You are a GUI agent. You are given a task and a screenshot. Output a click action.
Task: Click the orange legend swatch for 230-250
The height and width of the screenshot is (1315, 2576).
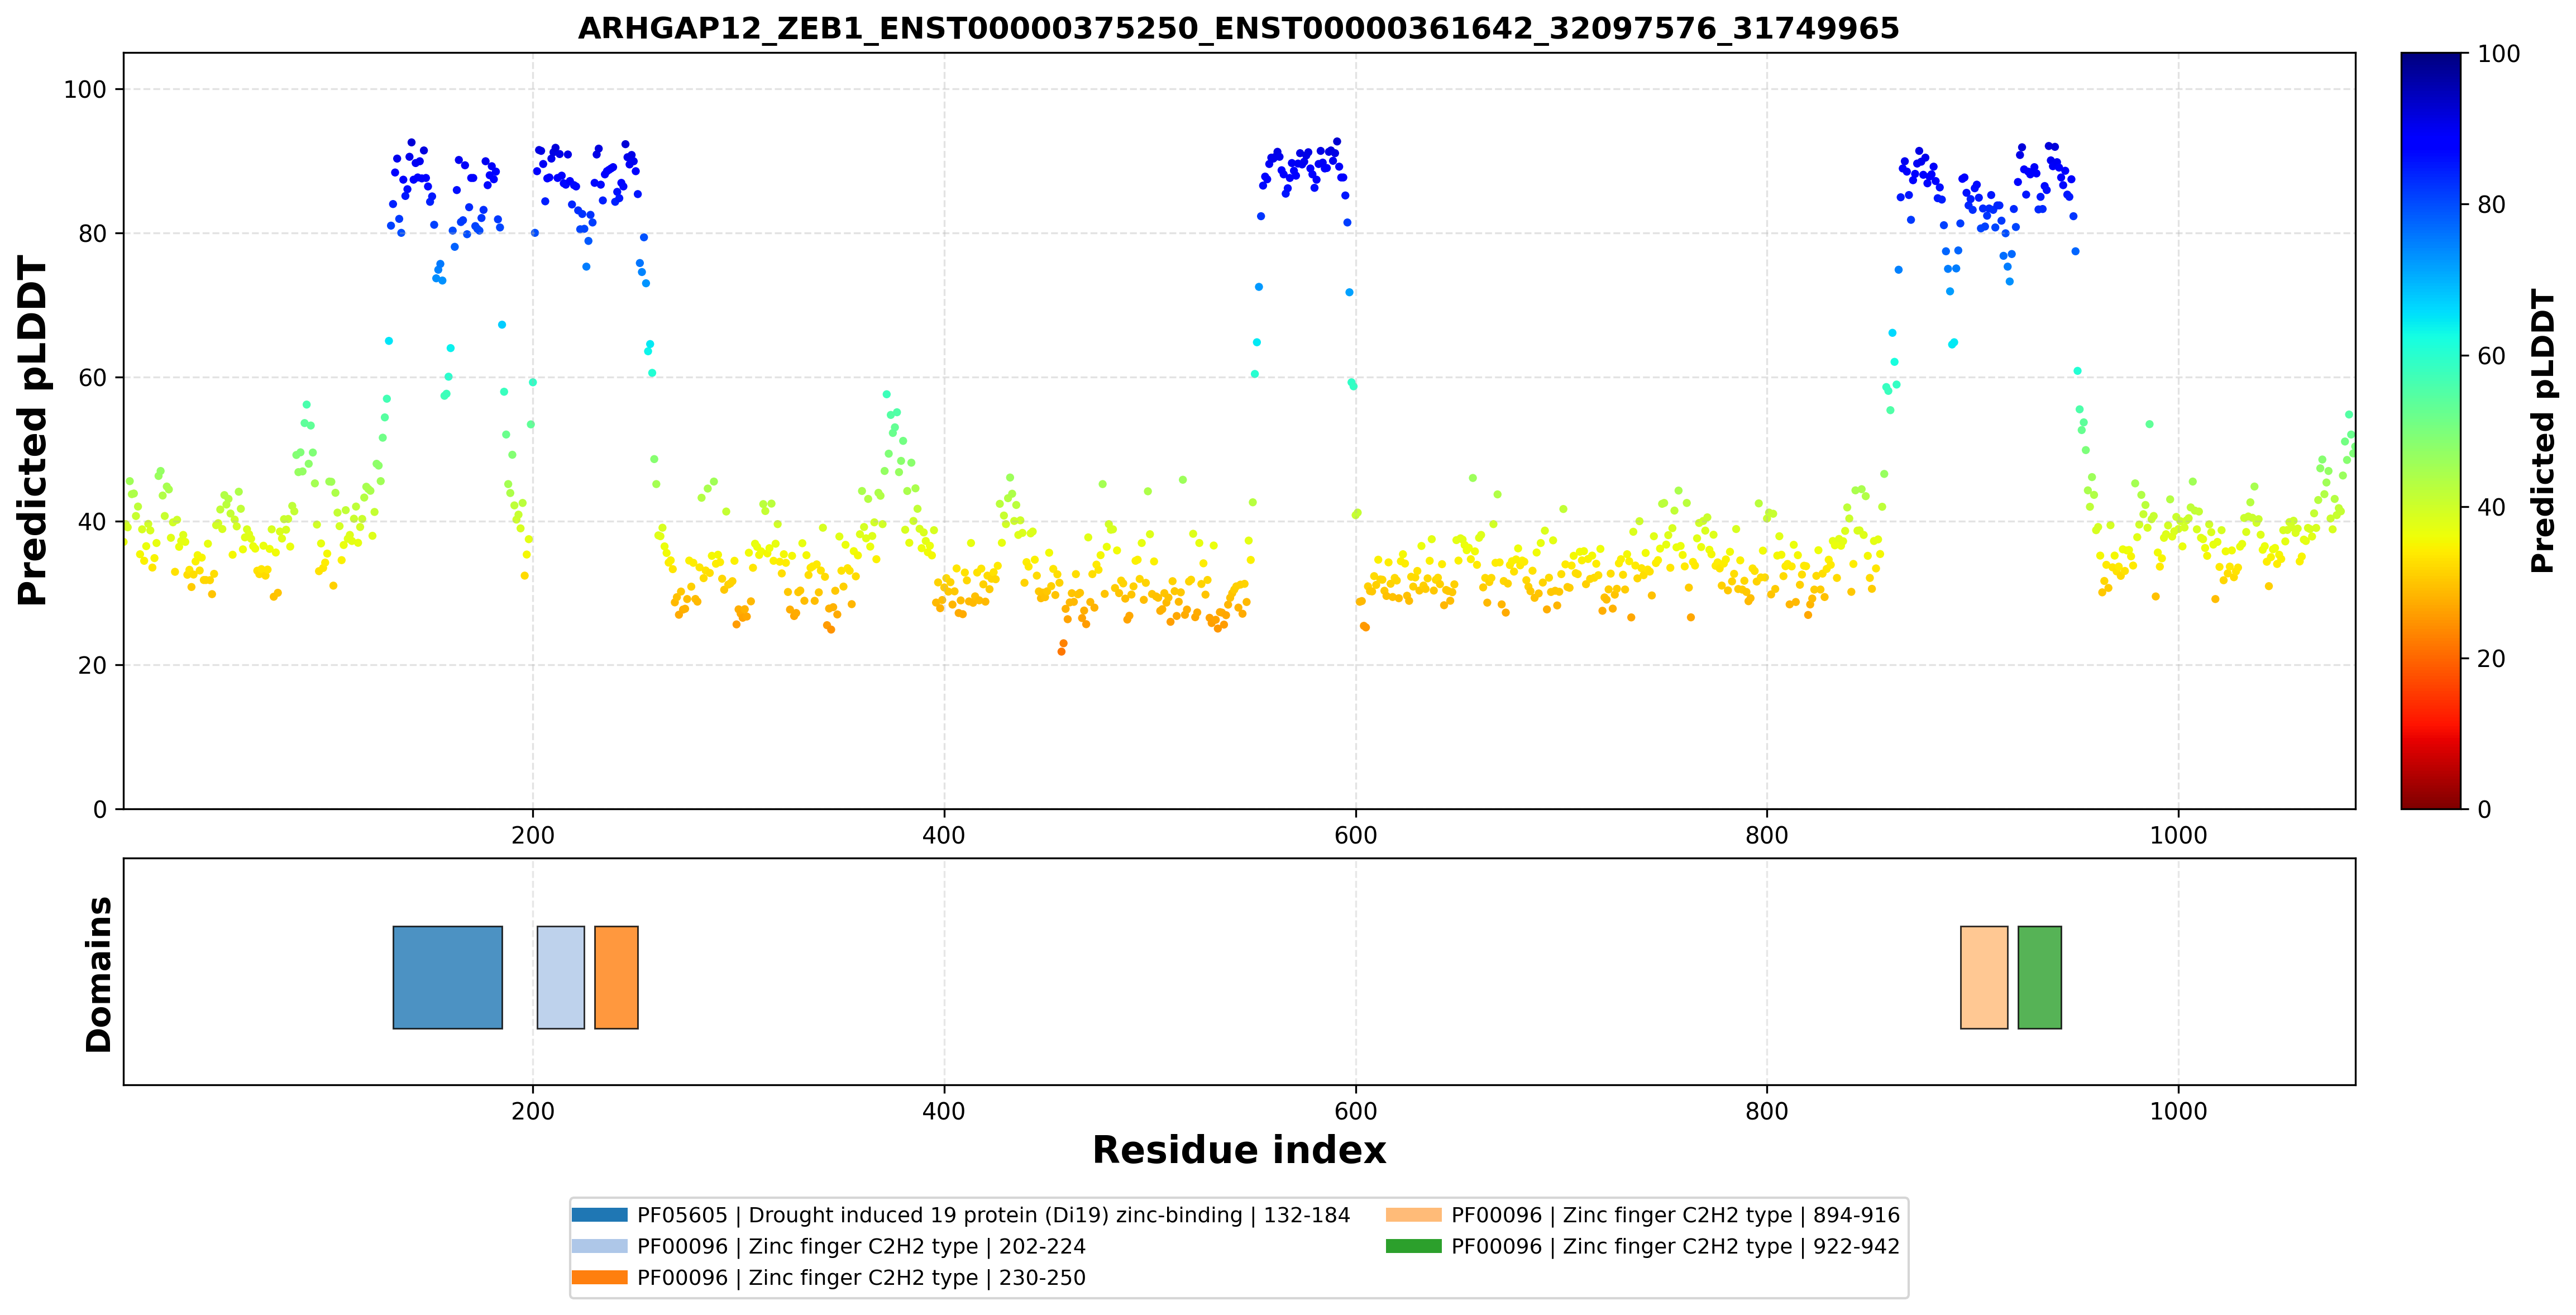click(599, 1277)
